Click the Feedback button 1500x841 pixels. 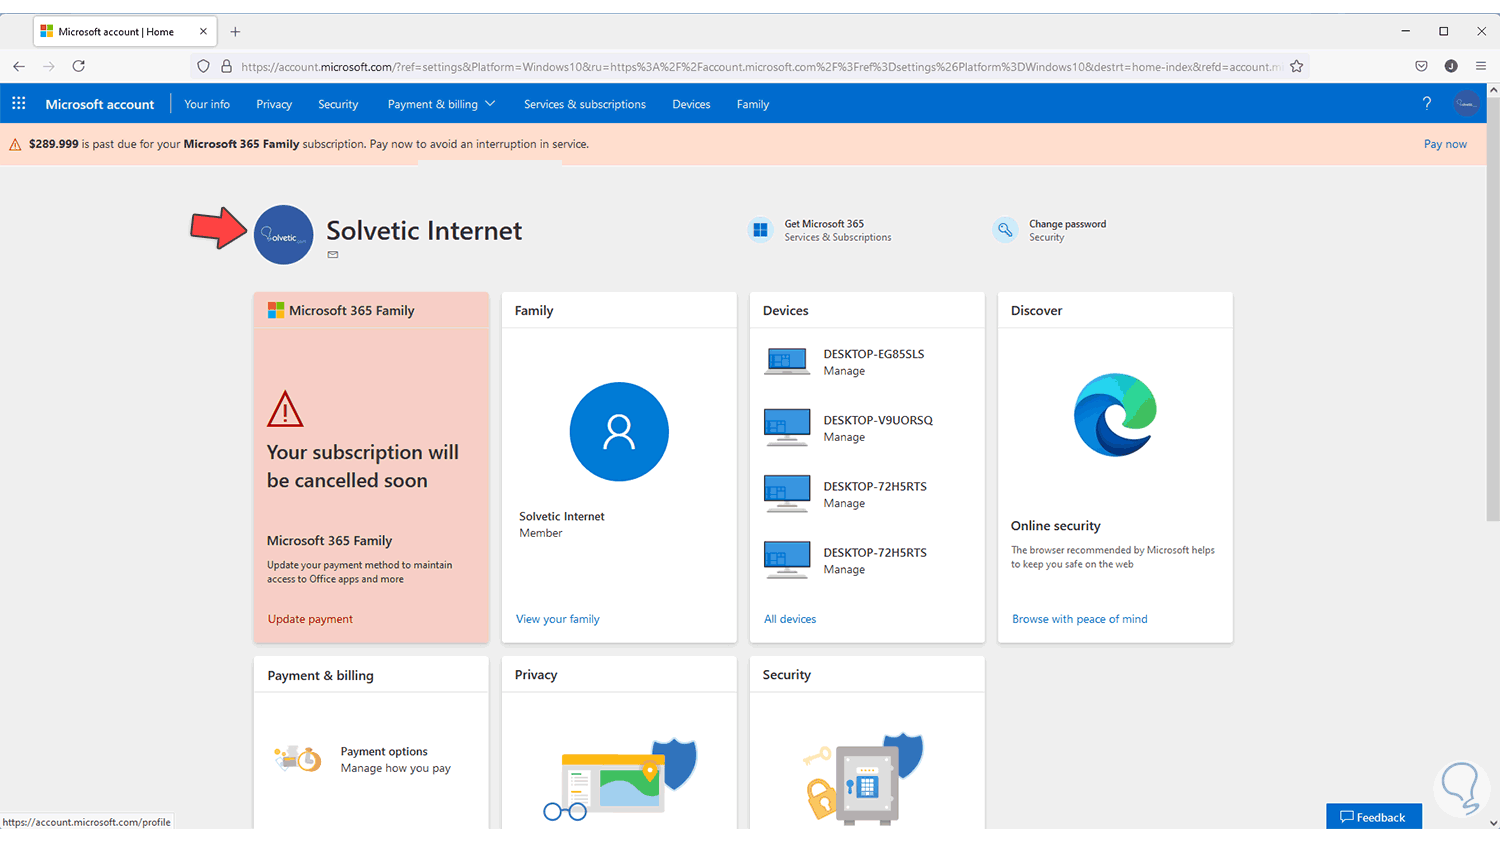pos(1373,817)
